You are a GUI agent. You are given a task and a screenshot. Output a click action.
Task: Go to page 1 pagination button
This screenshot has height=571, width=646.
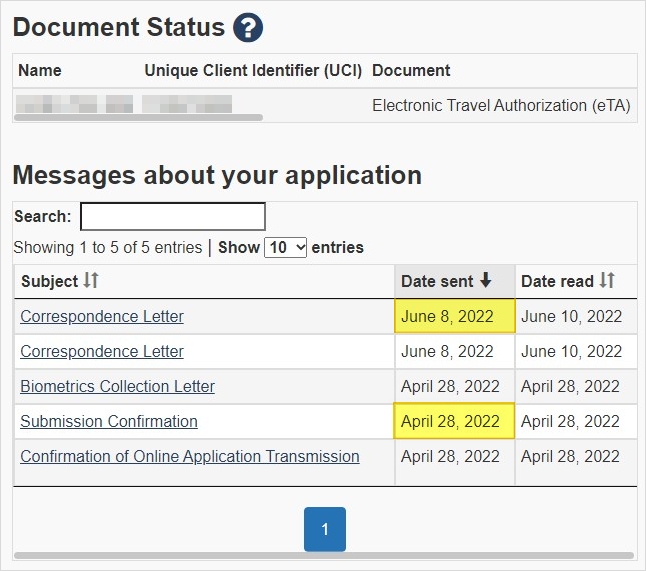325,529
